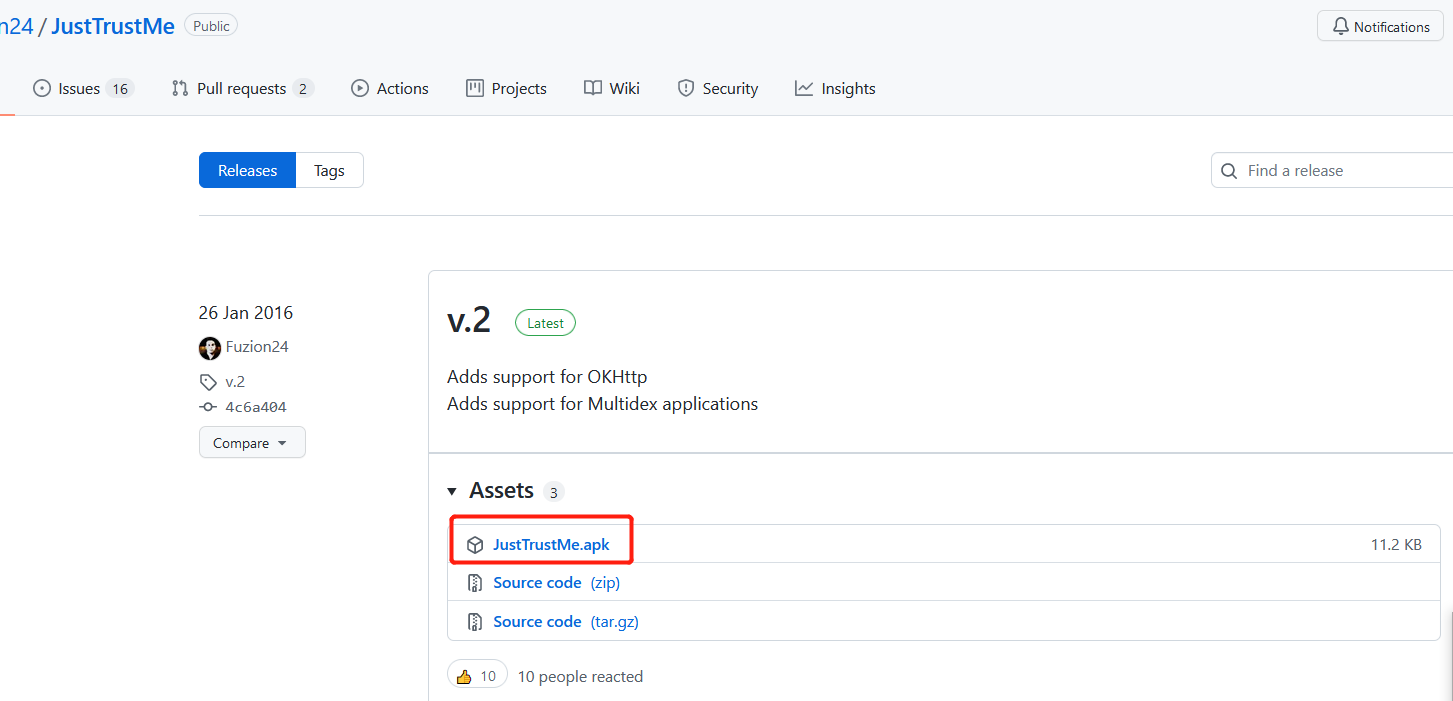
Task: View the Insights graph icon
Action: tap(804, 88)
